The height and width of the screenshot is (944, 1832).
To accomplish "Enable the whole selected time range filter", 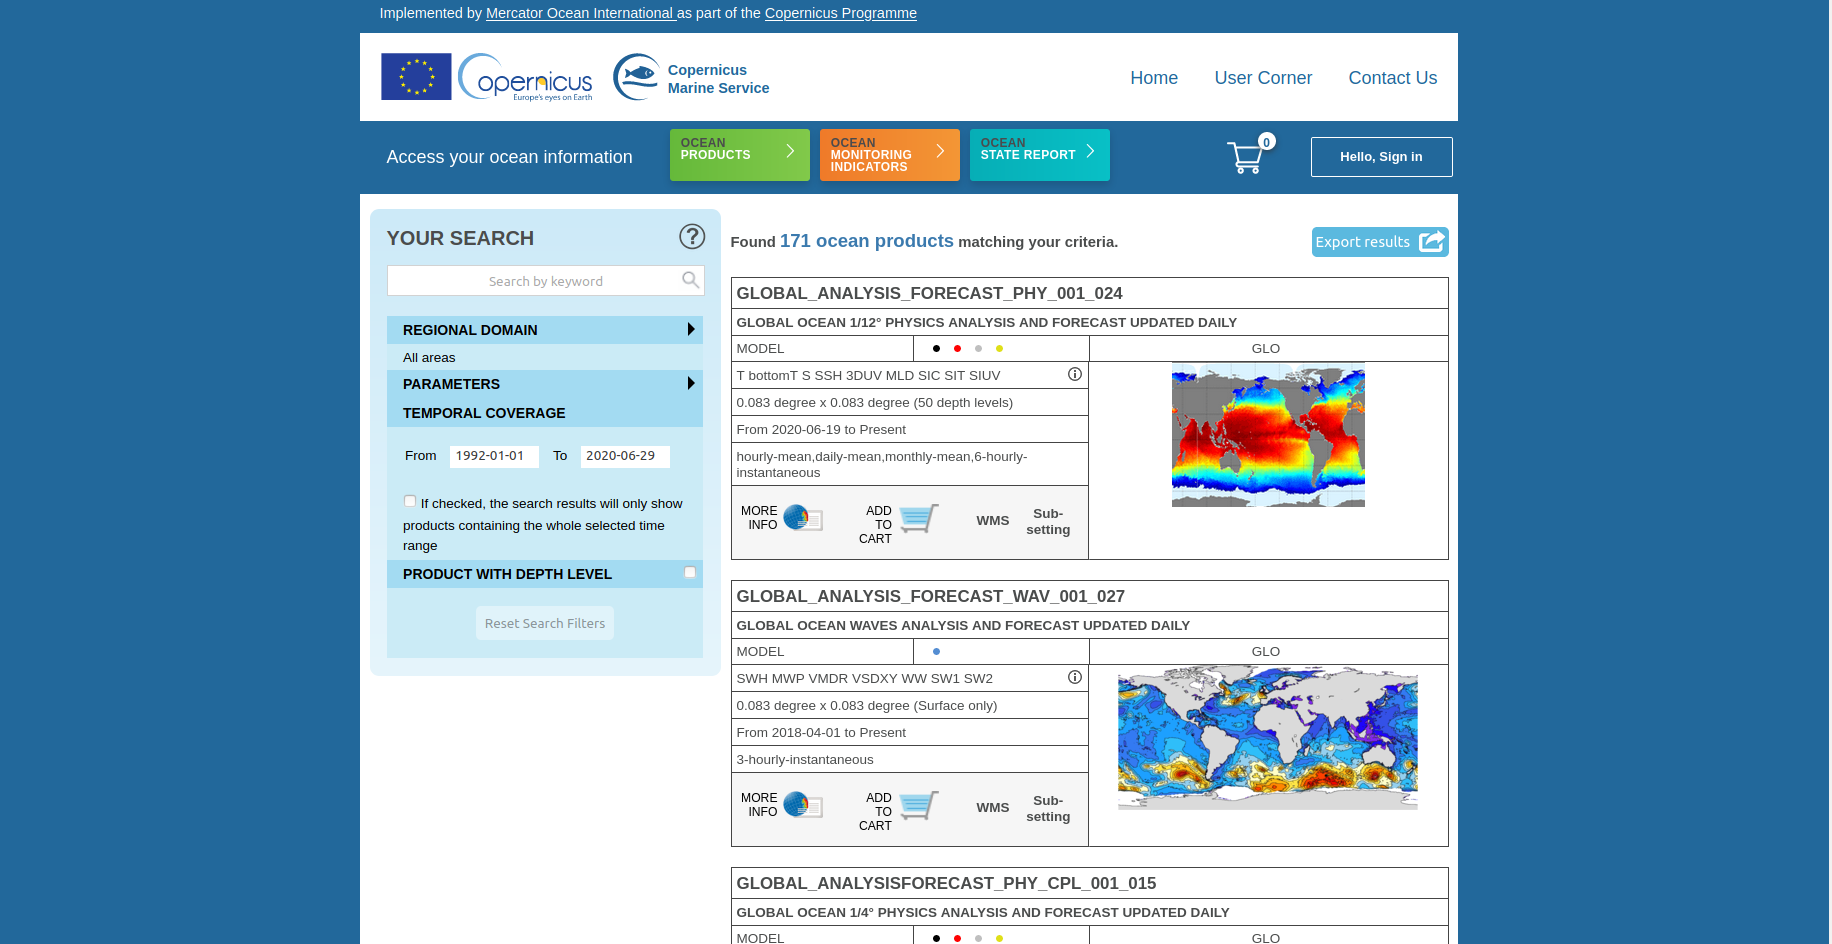I will 410,500.
